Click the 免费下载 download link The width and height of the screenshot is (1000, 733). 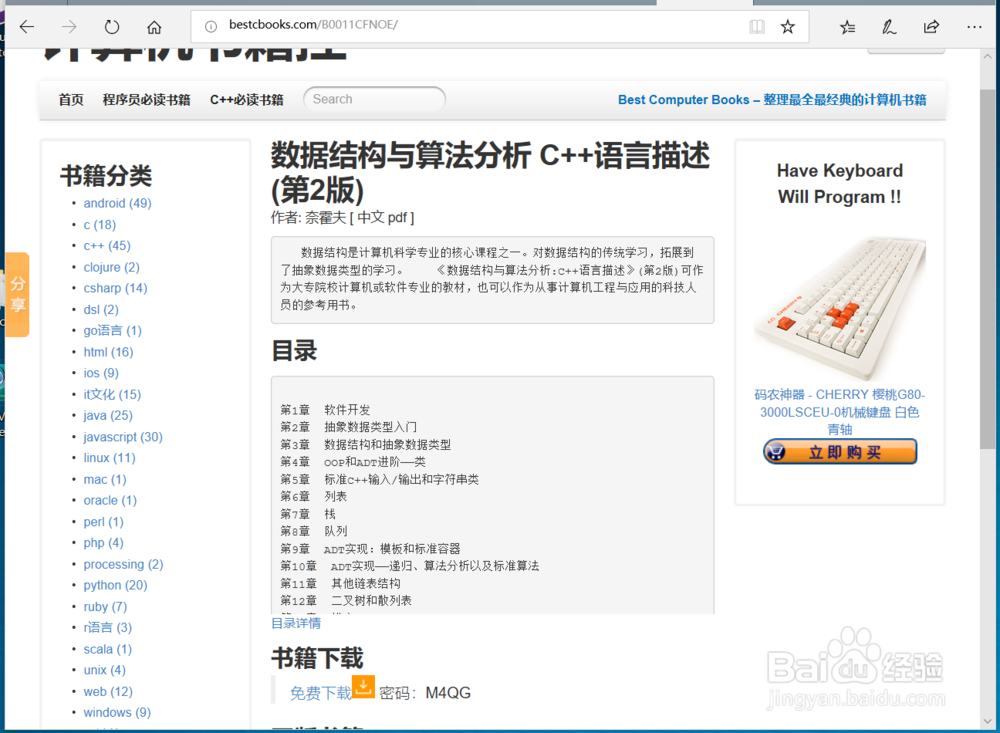(320, 692)
